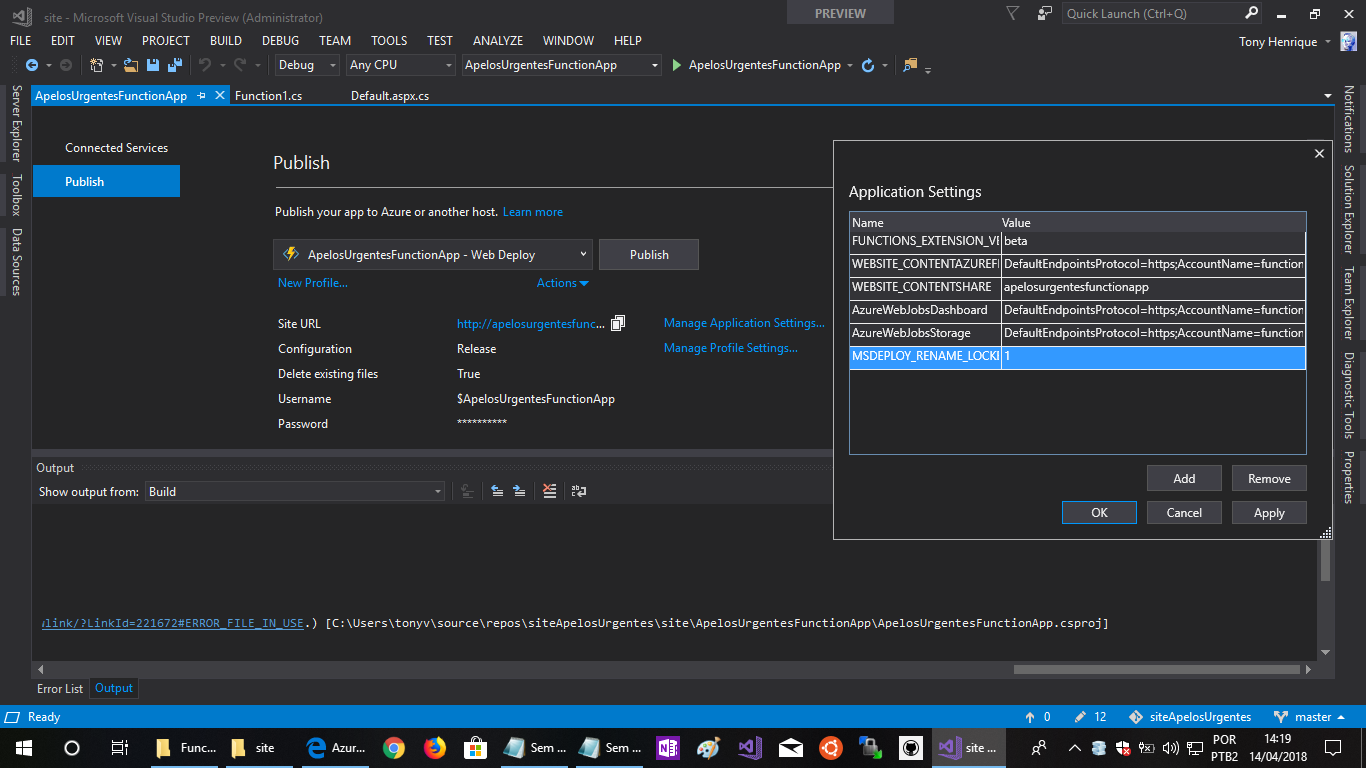The height and width of the screenshot is (768, 1366).
Task: Click the Save All toolbar icon
Action: (x=173, y=65)
